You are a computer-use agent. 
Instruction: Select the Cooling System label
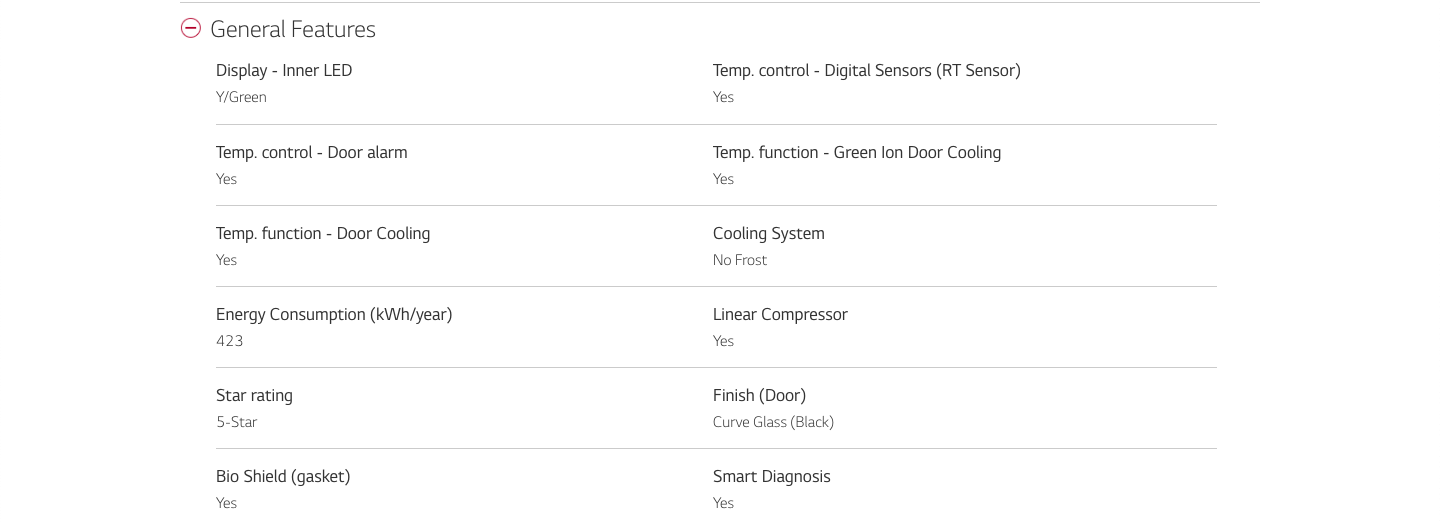pyautogui.click(x=769, y=234)
